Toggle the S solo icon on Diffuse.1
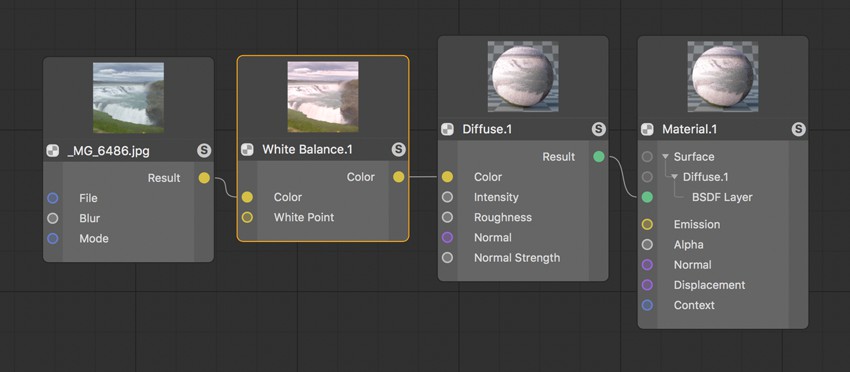 [598, 129]
